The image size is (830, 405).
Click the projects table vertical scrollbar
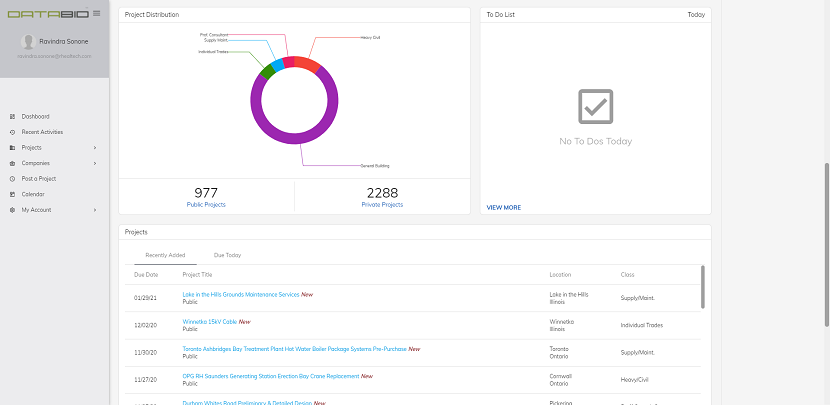(x=703, y=286)
